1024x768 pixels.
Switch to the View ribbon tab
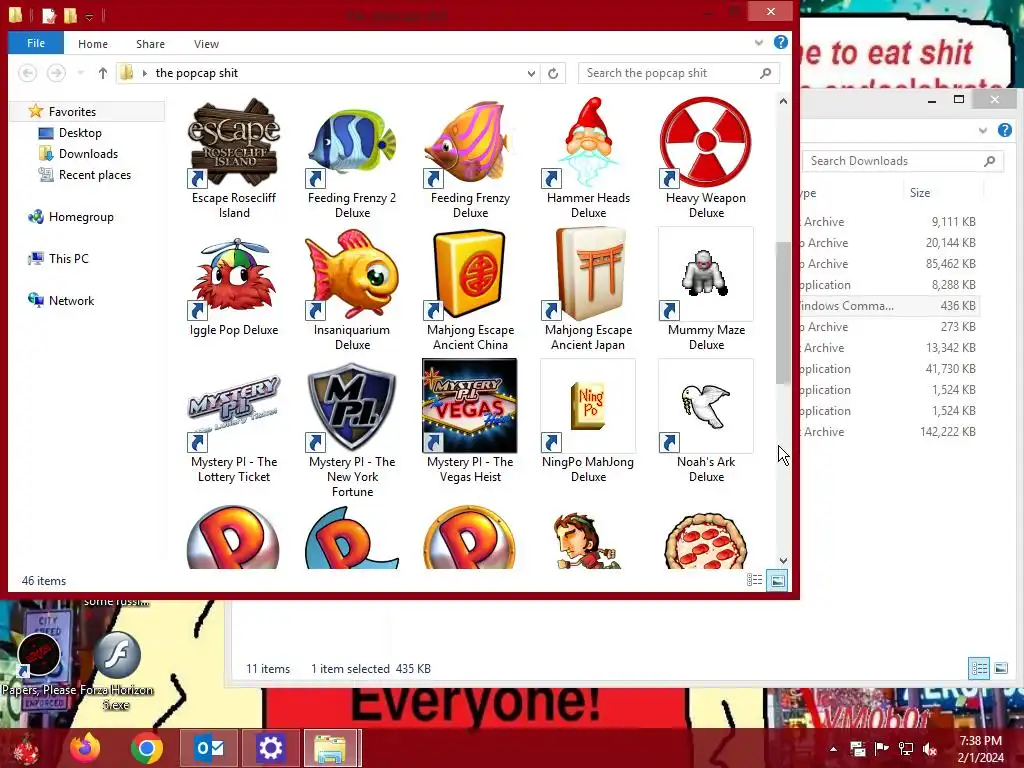pyautogui.click(x=206, y=44)
